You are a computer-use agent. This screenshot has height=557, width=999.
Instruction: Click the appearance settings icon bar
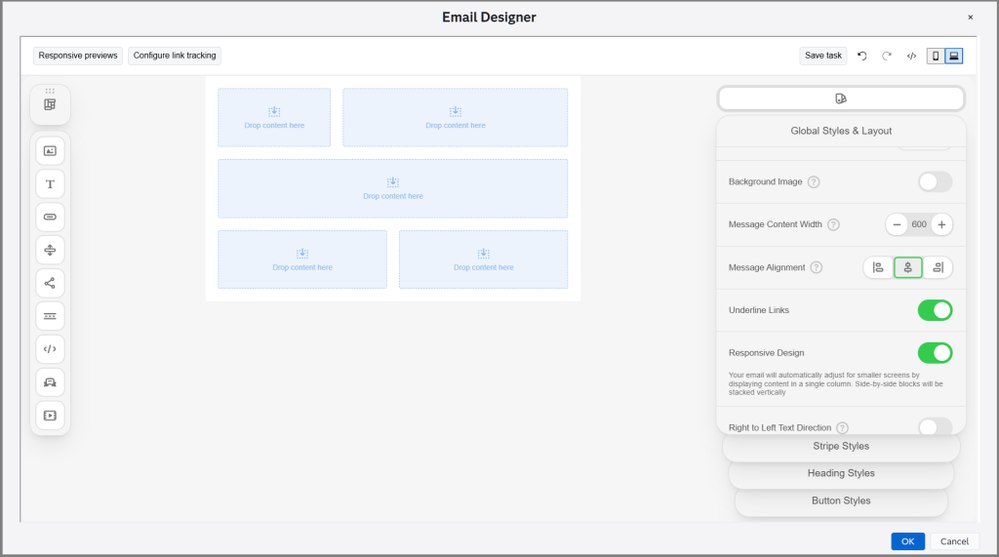[841, 99]
